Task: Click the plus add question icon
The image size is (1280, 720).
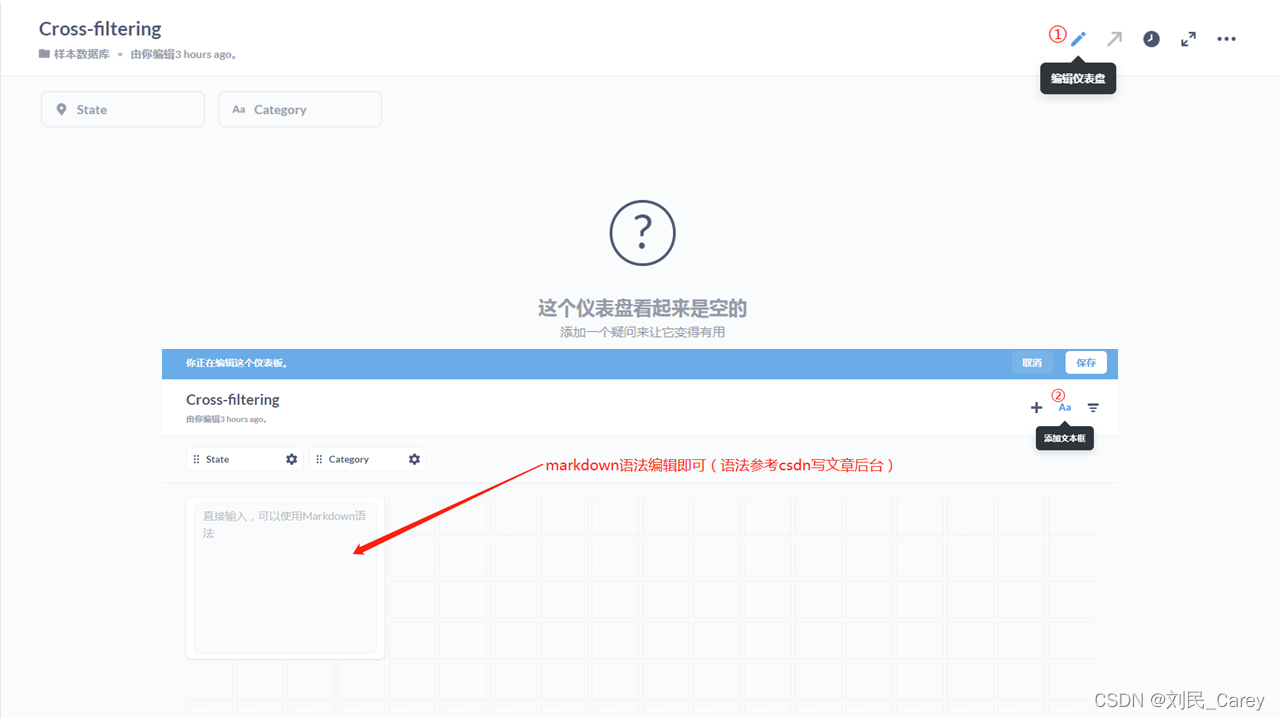Action: click(1036, 407)
